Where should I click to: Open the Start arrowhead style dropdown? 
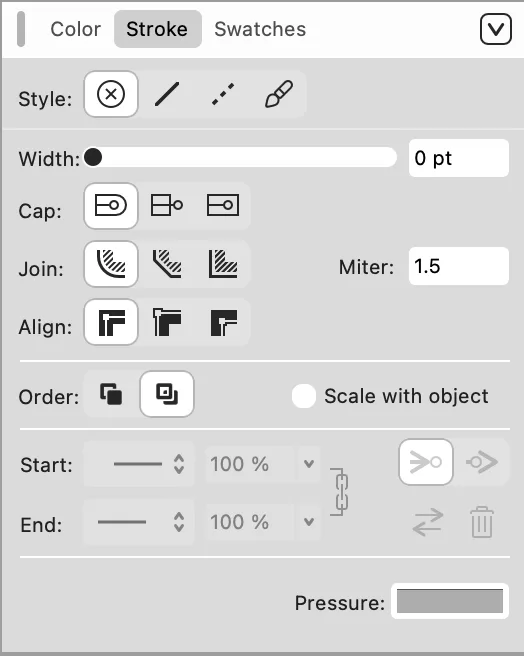(139, 464)
